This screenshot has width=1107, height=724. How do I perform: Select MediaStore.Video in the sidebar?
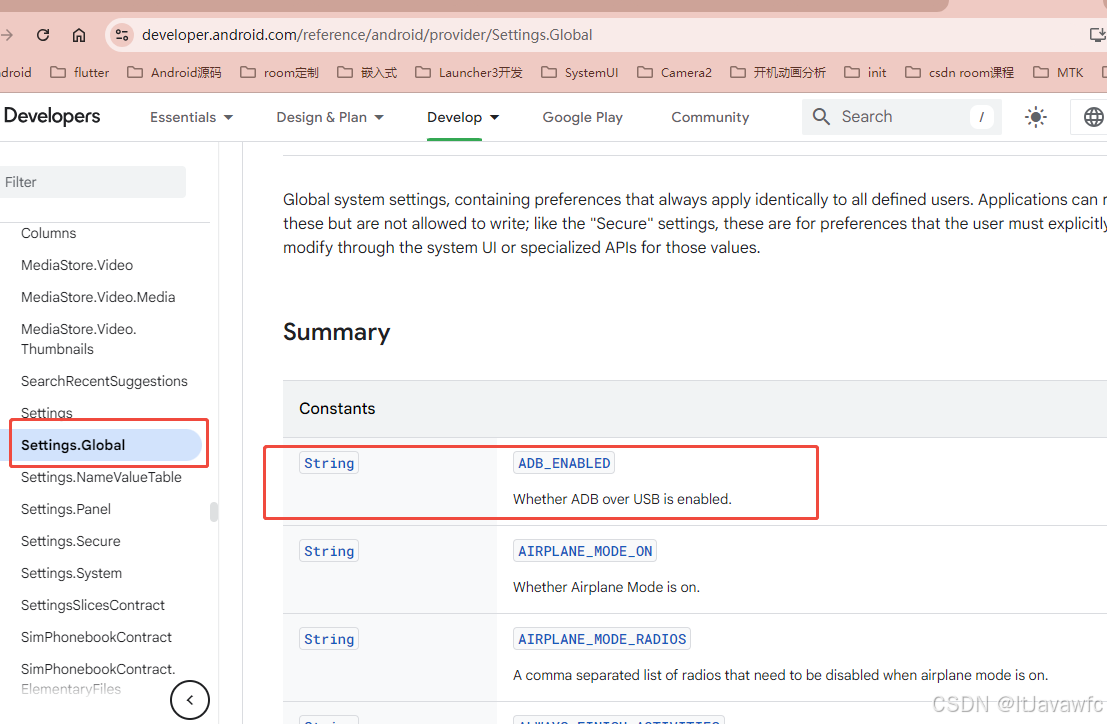coord(77,265)
